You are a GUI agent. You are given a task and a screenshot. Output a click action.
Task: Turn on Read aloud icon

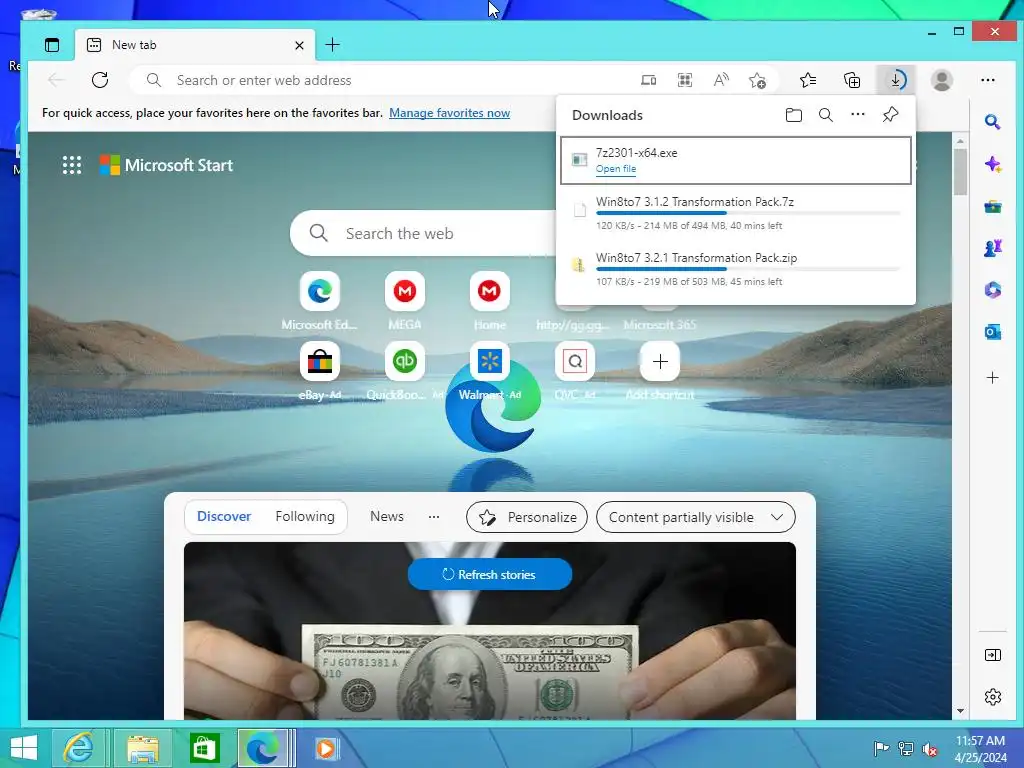click(721, 80)
